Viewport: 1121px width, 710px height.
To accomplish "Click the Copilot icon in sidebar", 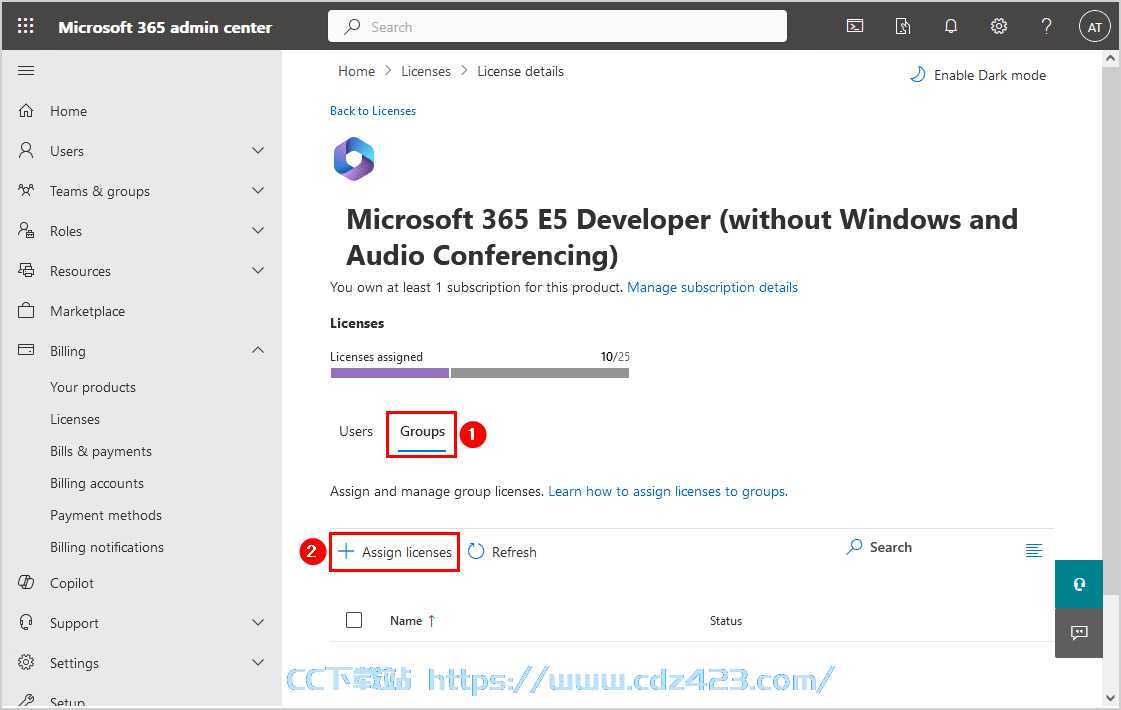I will pos(26,583).
